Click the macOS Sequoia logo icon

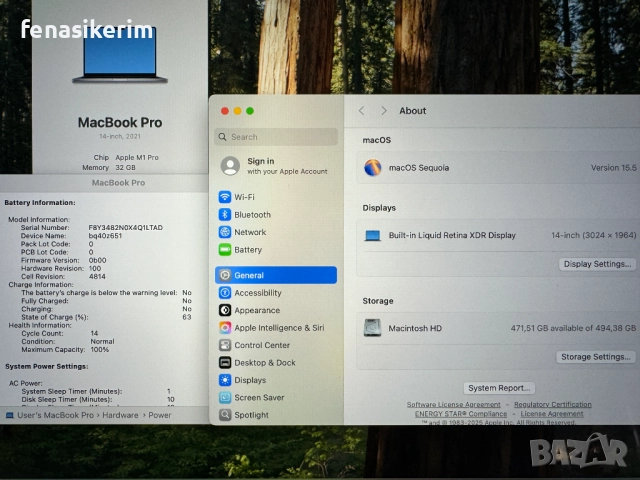[373, 167]
